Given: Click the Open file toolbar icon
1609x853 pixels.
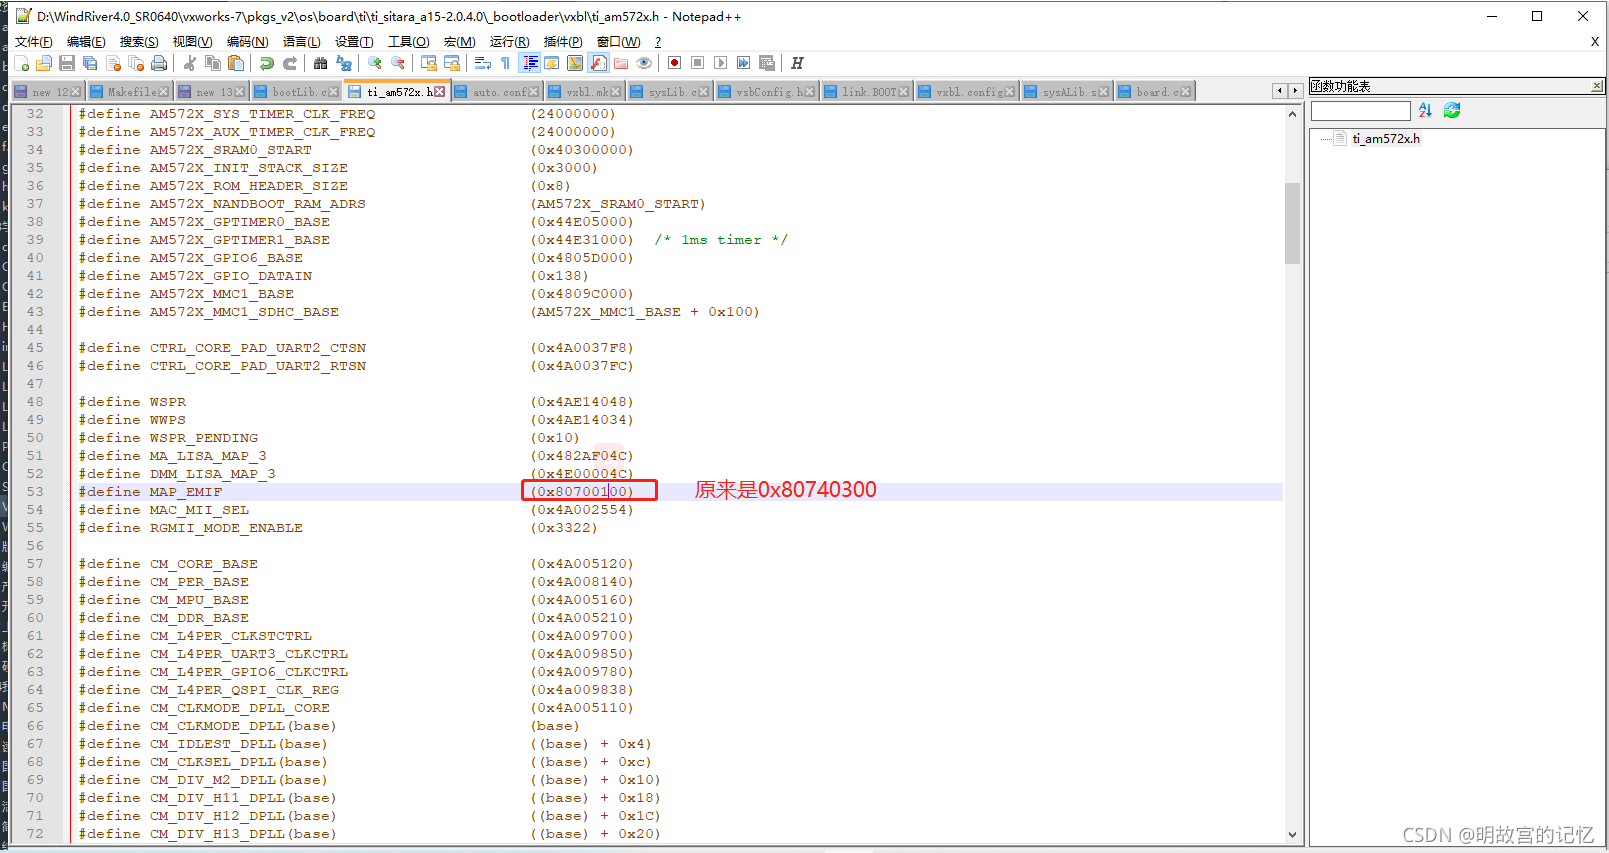Looking at the screenshot, I should pyautogui.click(x=44, y=63).
